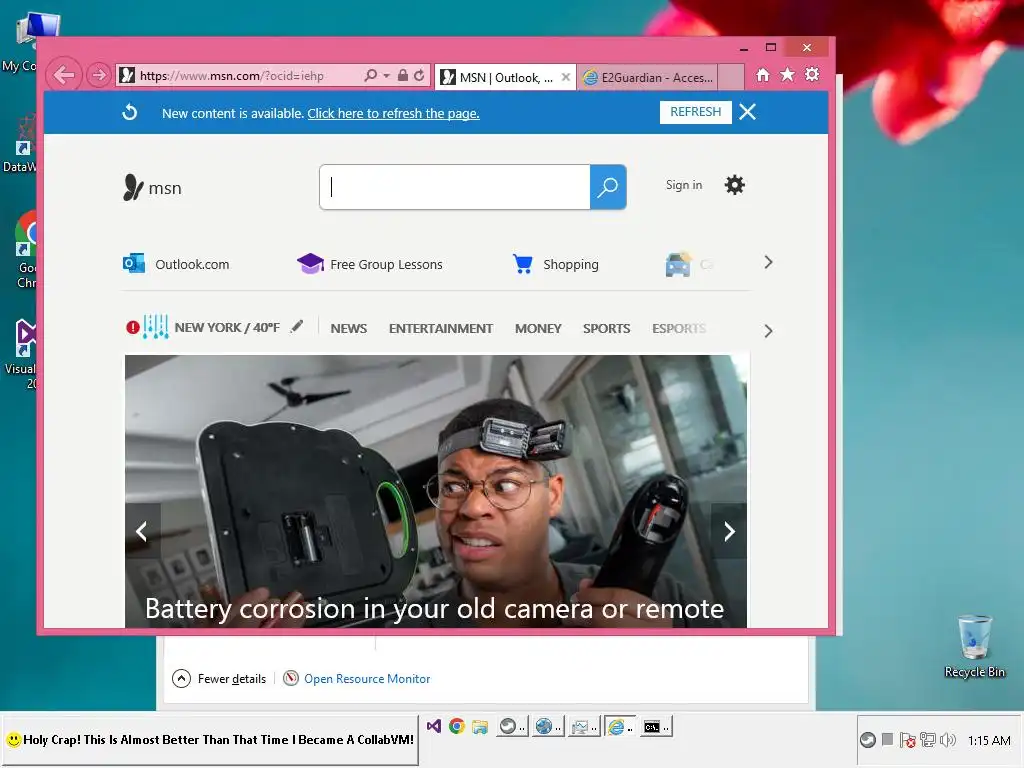Click the address bar search magnifier icon
The height and width of the screenshot is (768, 1024).
click(x=370, y=75)
